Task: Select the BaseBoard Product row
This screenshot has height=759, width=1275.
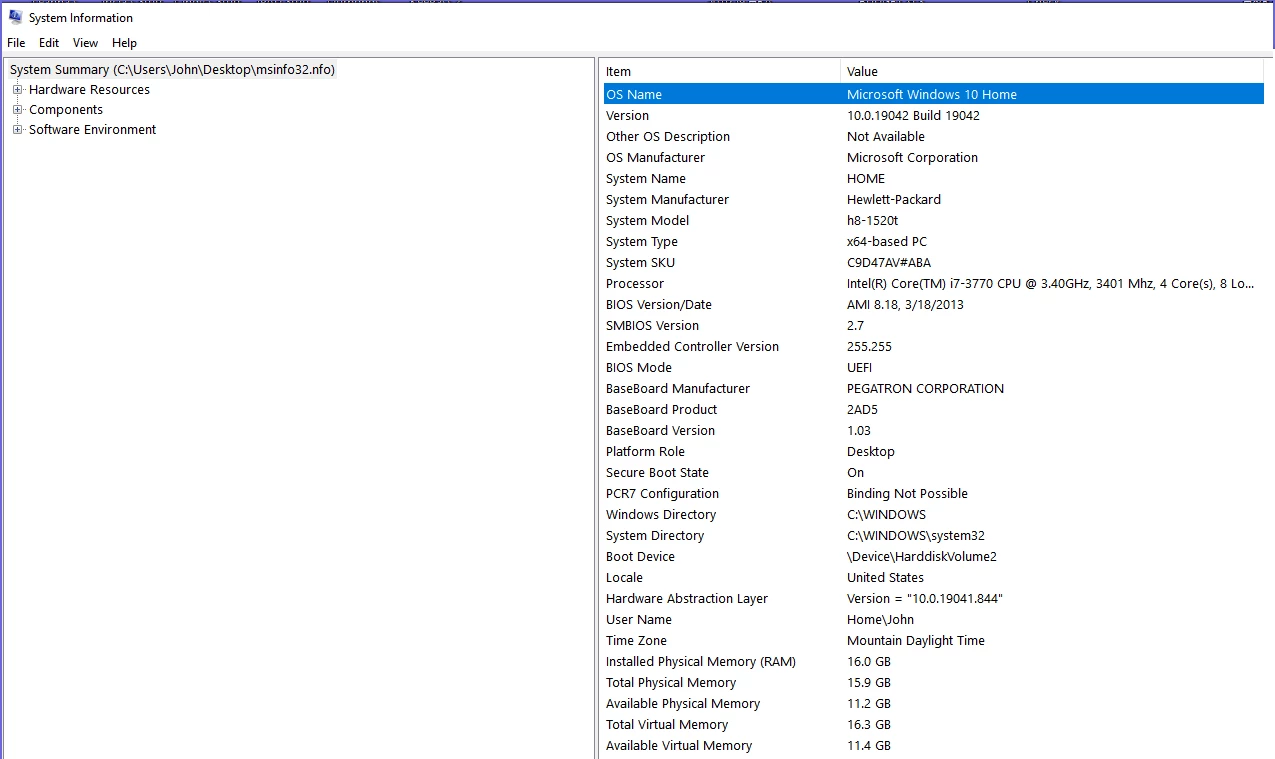Action: click(x=933, y=409)
